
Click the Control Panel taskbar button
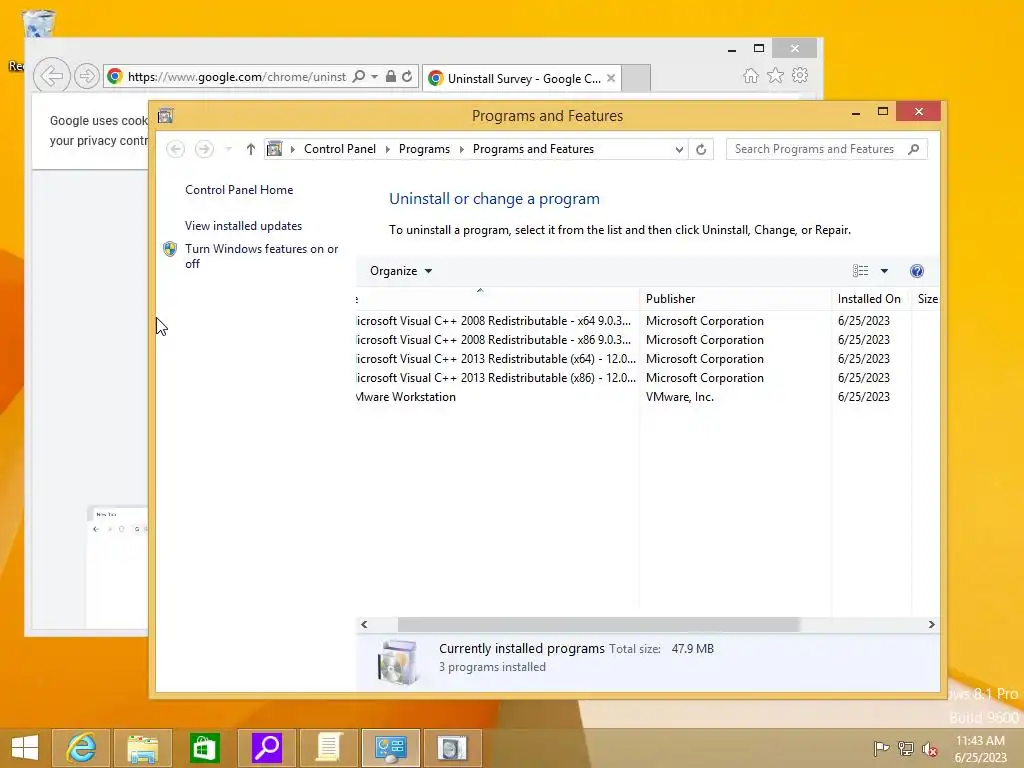point(391,748)
